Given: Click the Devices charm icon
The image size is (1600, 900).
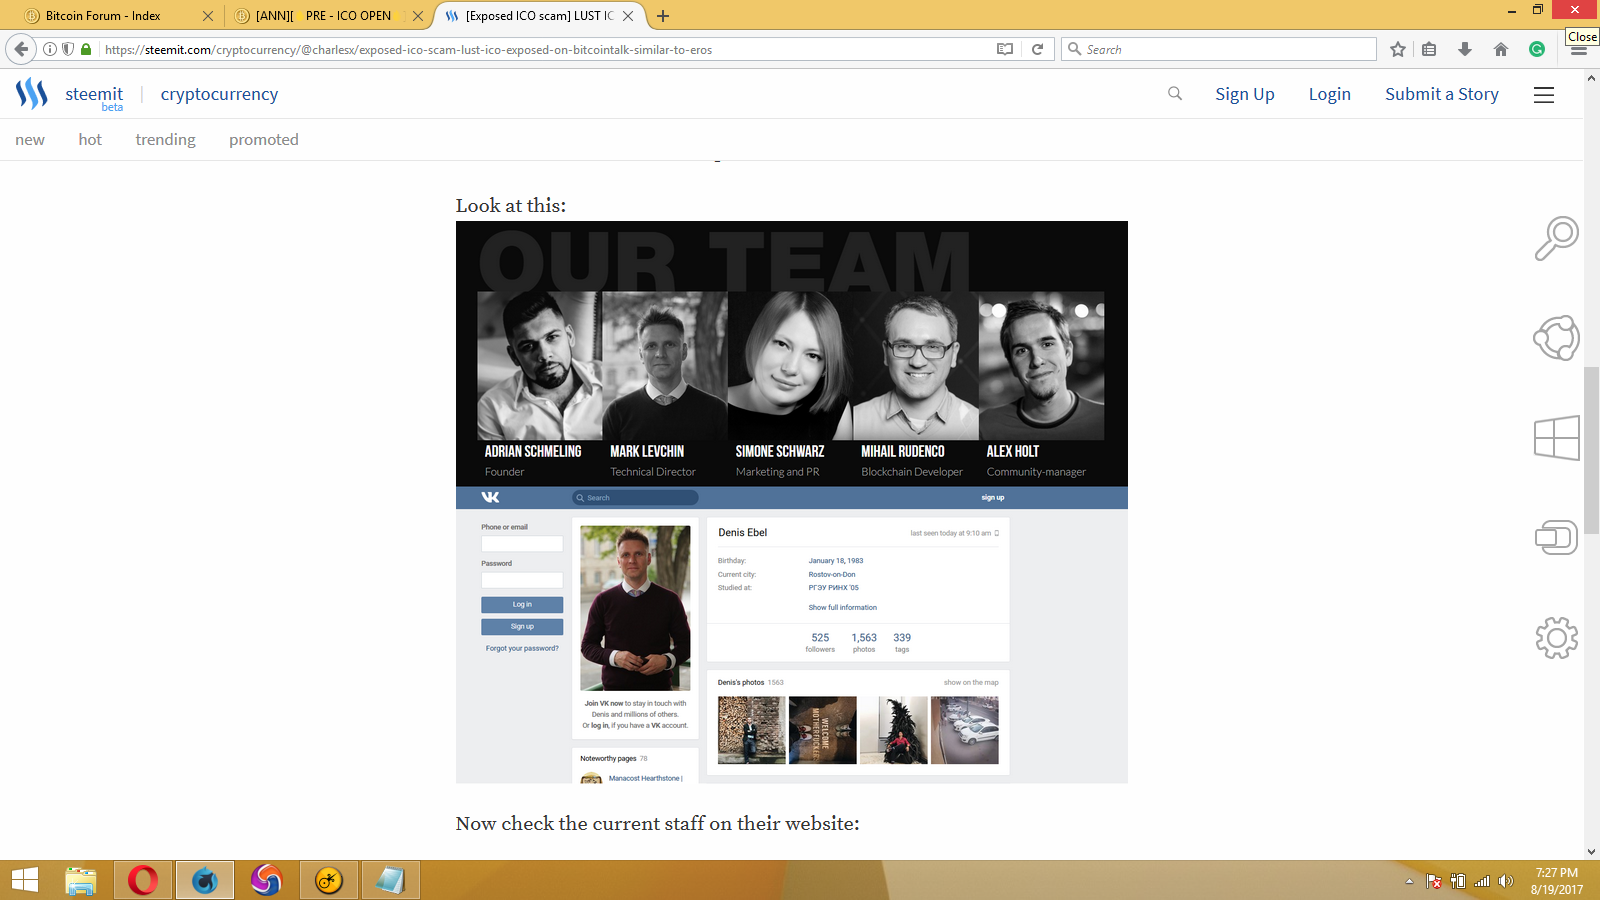Looking at the screenshot, I should click(x=1556, y=538).
